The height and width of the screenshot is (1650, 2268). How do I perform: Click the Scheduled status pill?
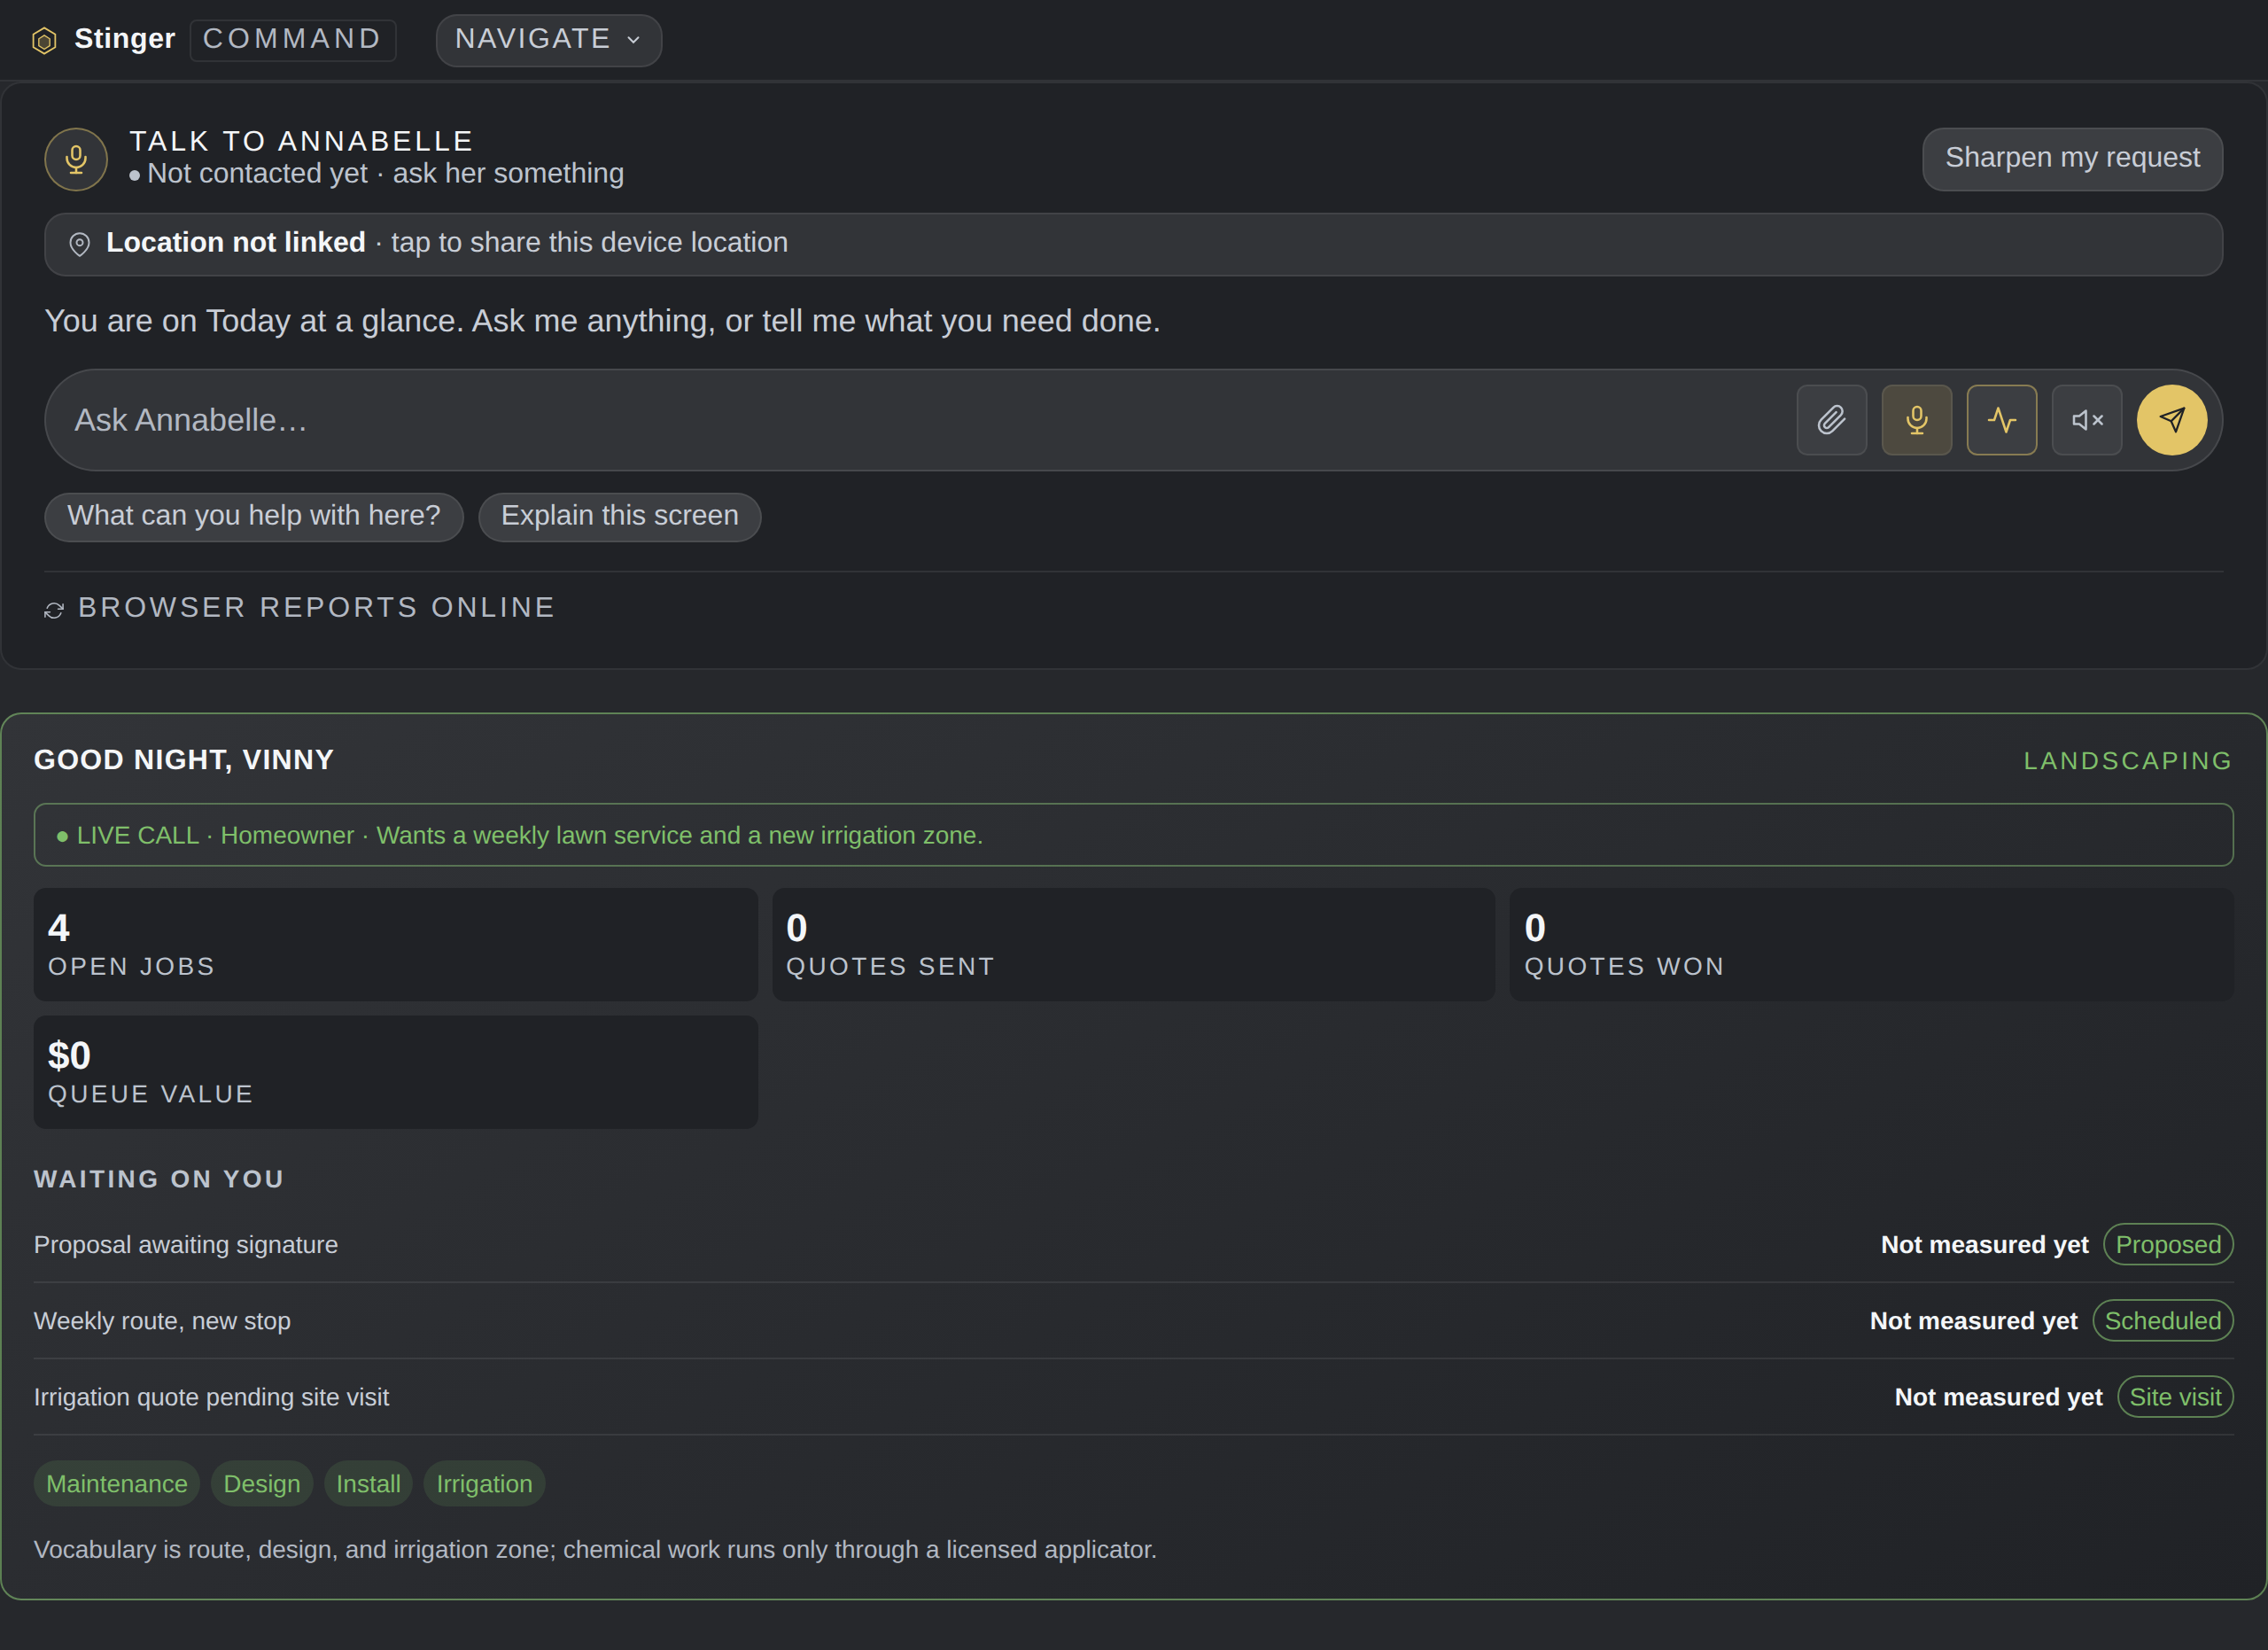2162,1320
